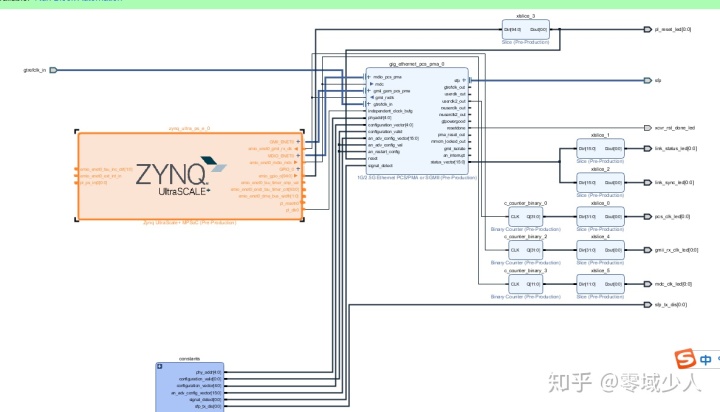Click the phy_addr[4:0] pin on constants block
The height and width of the screenshot is (412, 720).
tap(208, 372)
